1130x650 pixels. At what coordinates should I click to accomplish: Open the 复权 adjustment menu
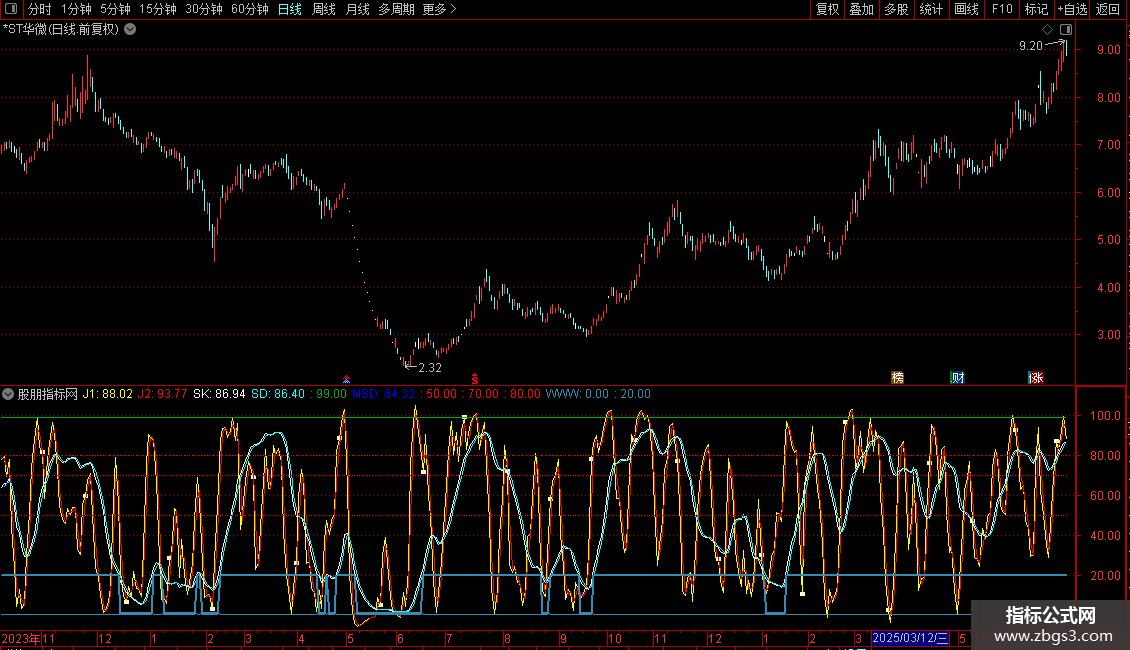827,9
